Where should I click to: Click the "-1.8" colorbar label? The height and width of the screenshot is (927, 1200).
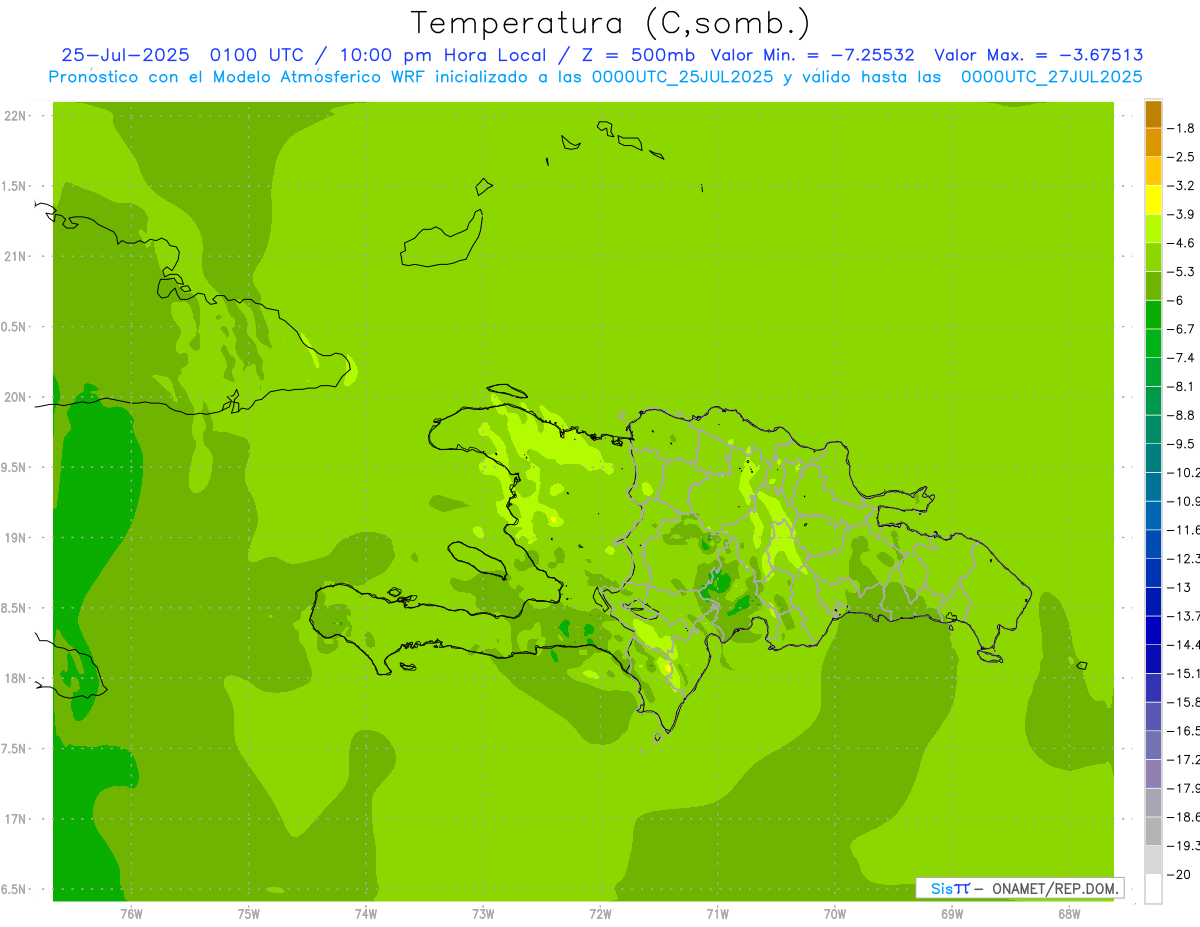click(x=1181, y=128)
